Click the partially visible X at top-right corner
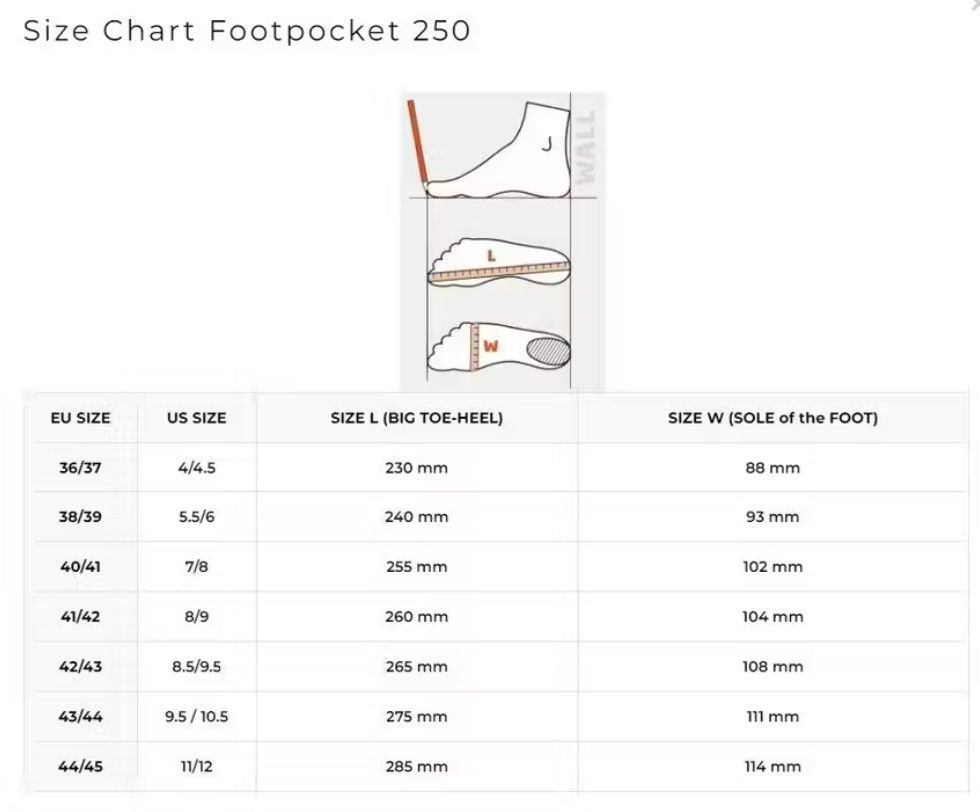 click(x=976, y=3)
